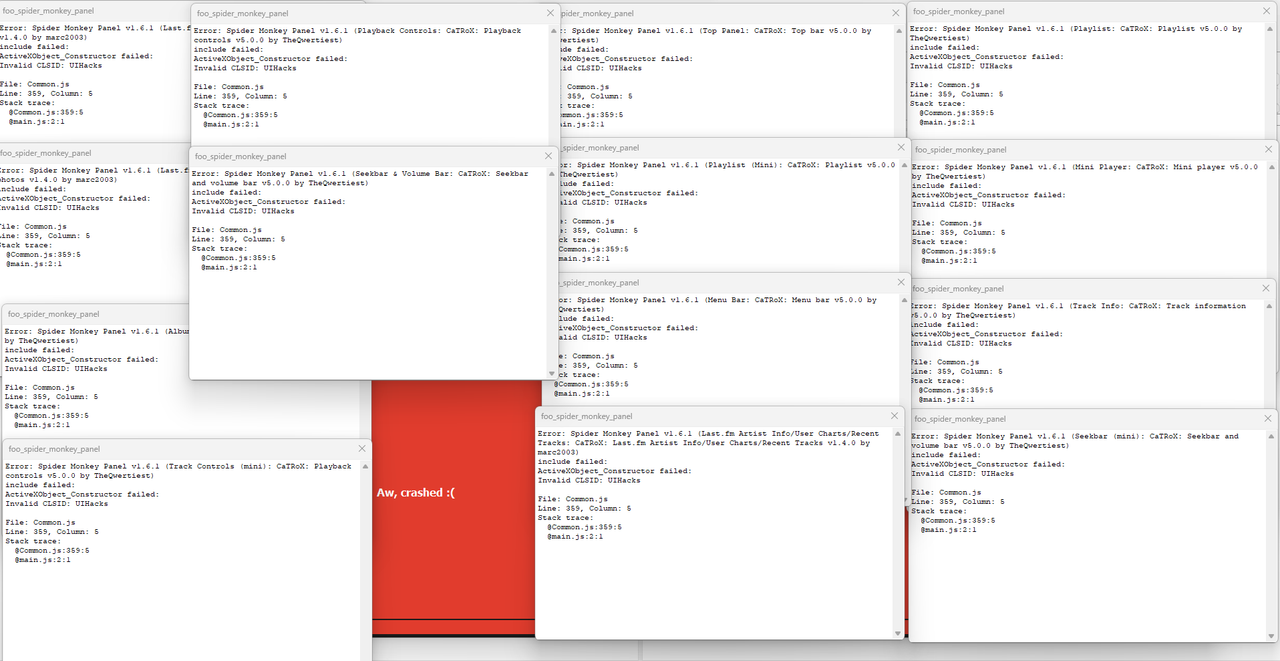Image resolution: width=1280 pixels, height=661 pixels.
Task: Click scroll-up arrow in Top Panel window
Action: click(901, 29)
